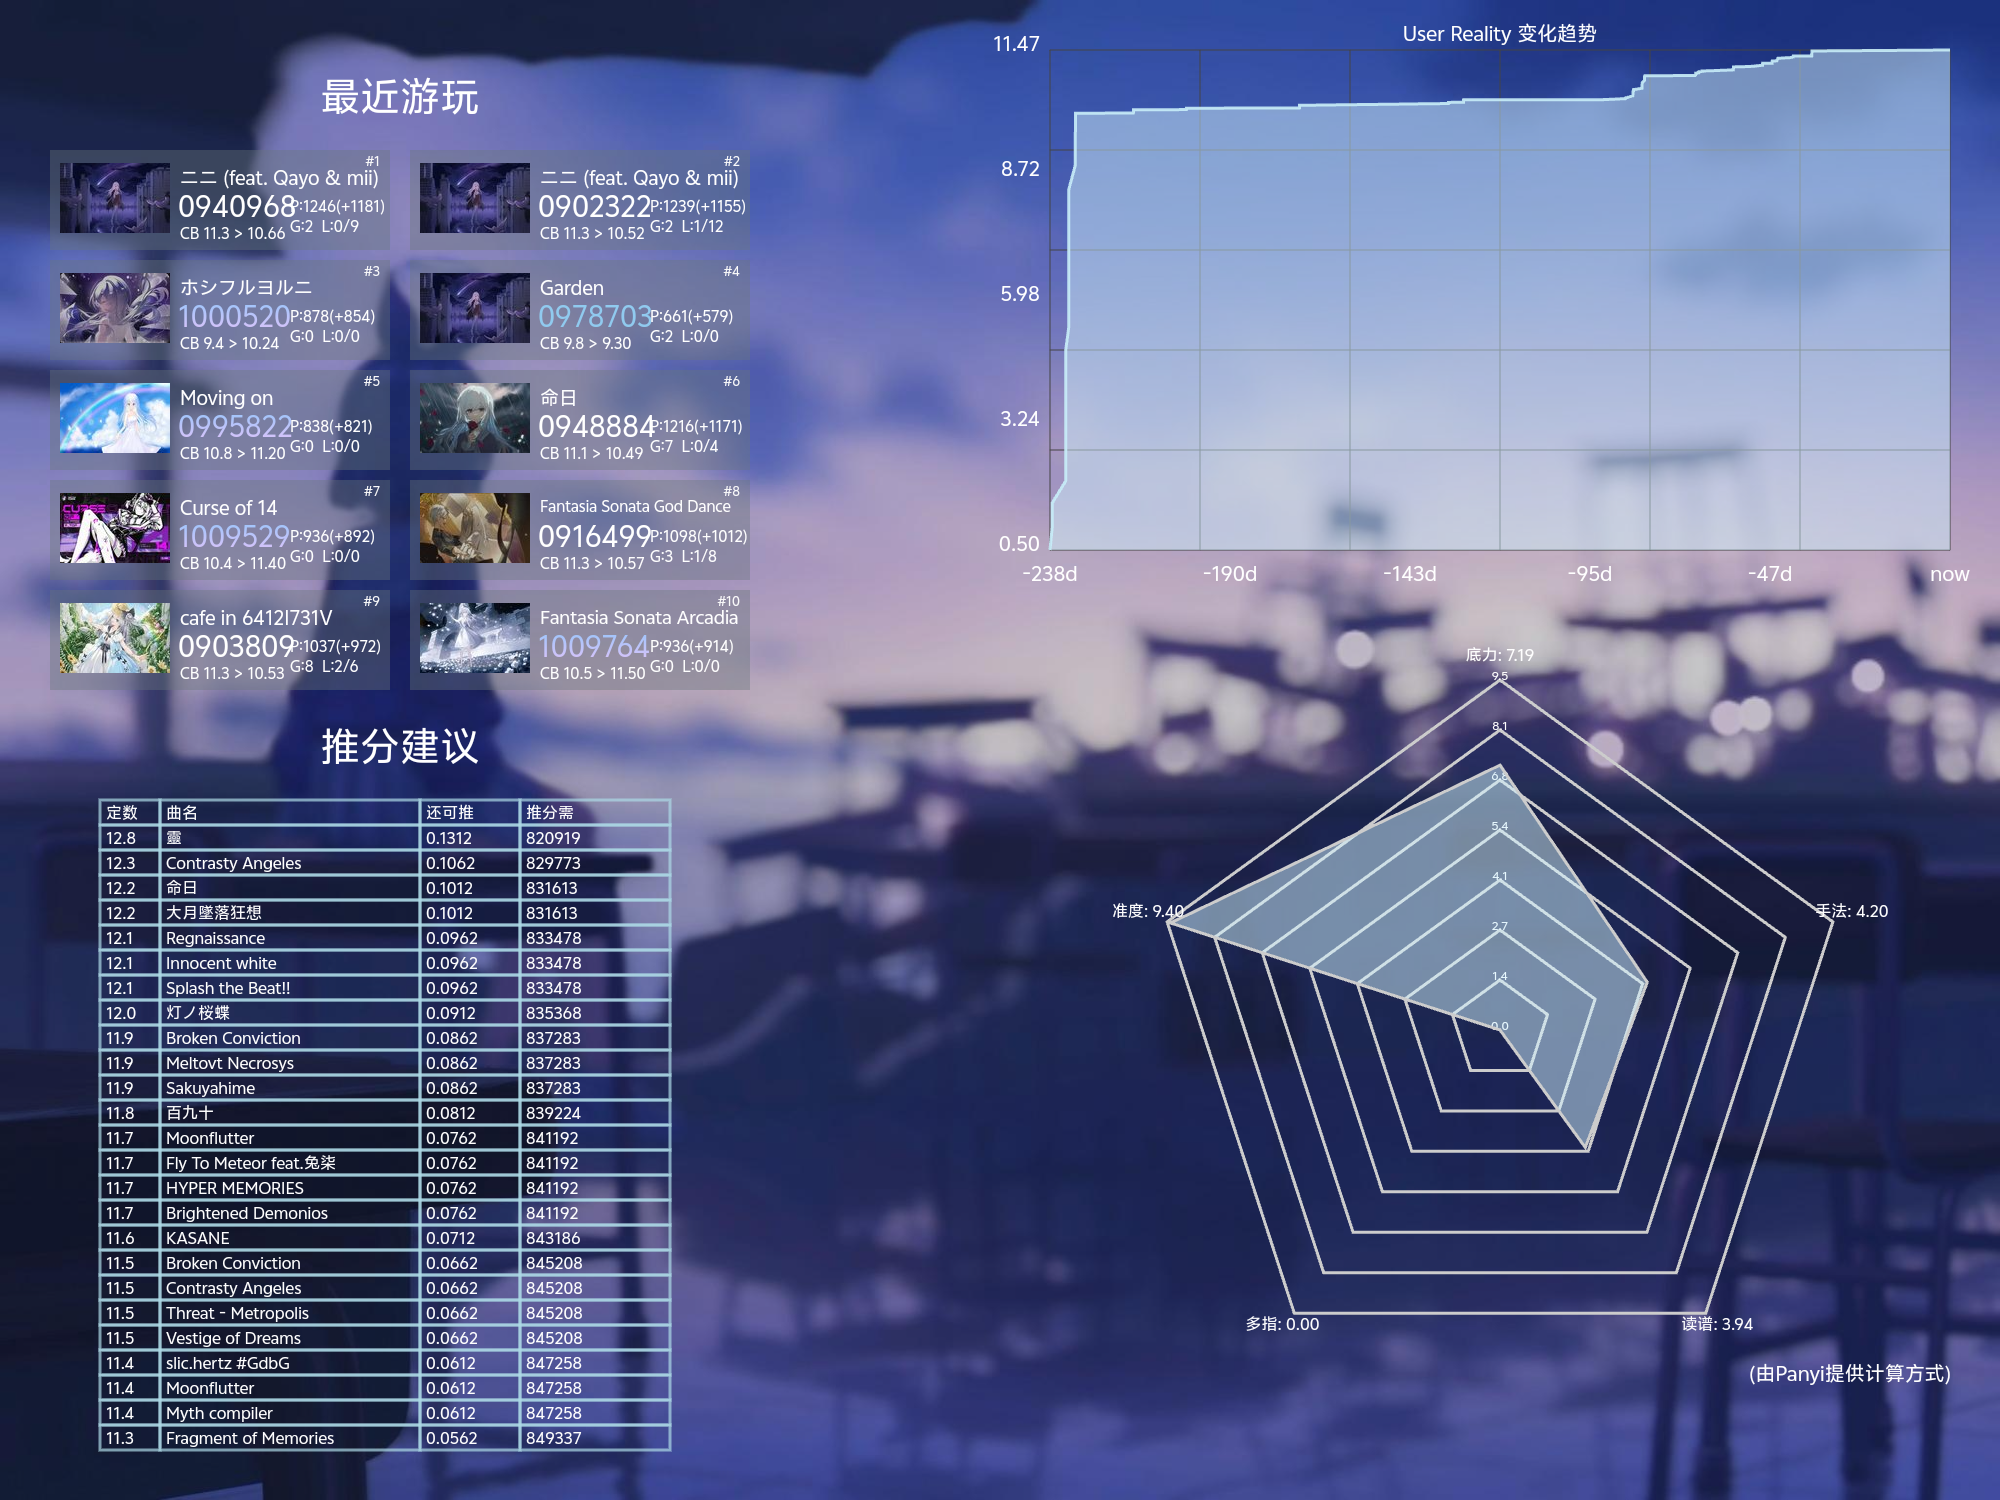
Task: Click the Fantasia Sonata Arcadia jacket image
Action: click(474, 639)
